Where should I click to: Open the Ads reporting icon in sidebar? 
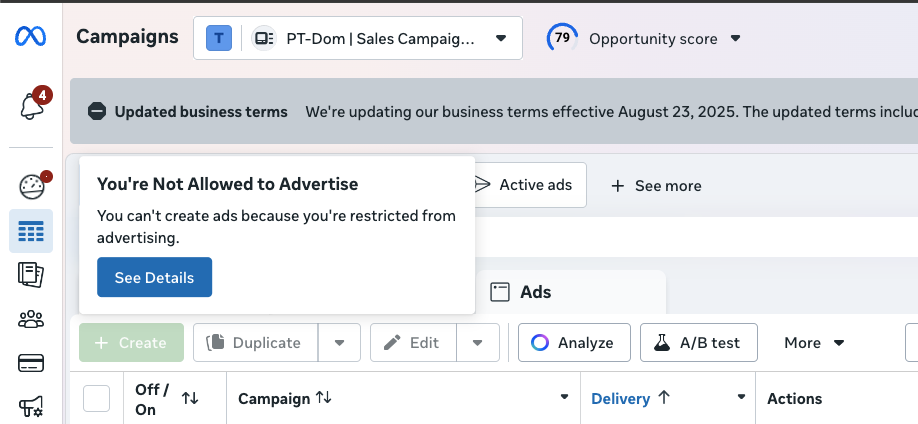click(x=31, y=275)
